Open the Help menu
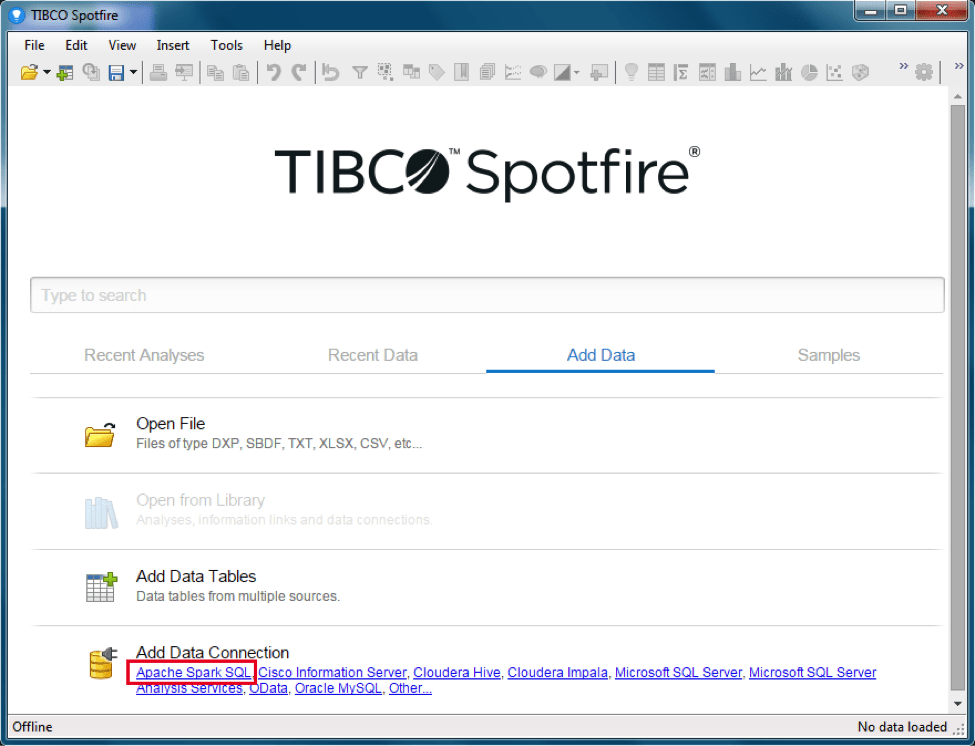The width and height of the screenshot is (975, 746). [277, 45]
